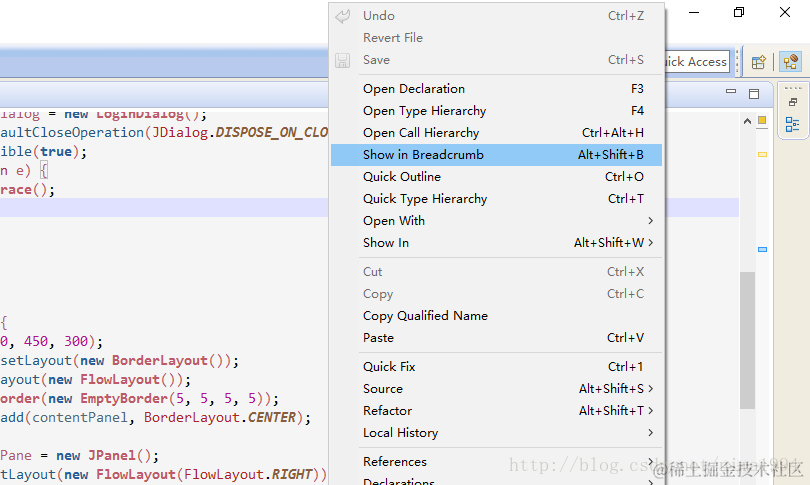This screenshot has height=485, width=810.
Task: Click the editor scrollbar up arrow
Action: click(747, 121)
